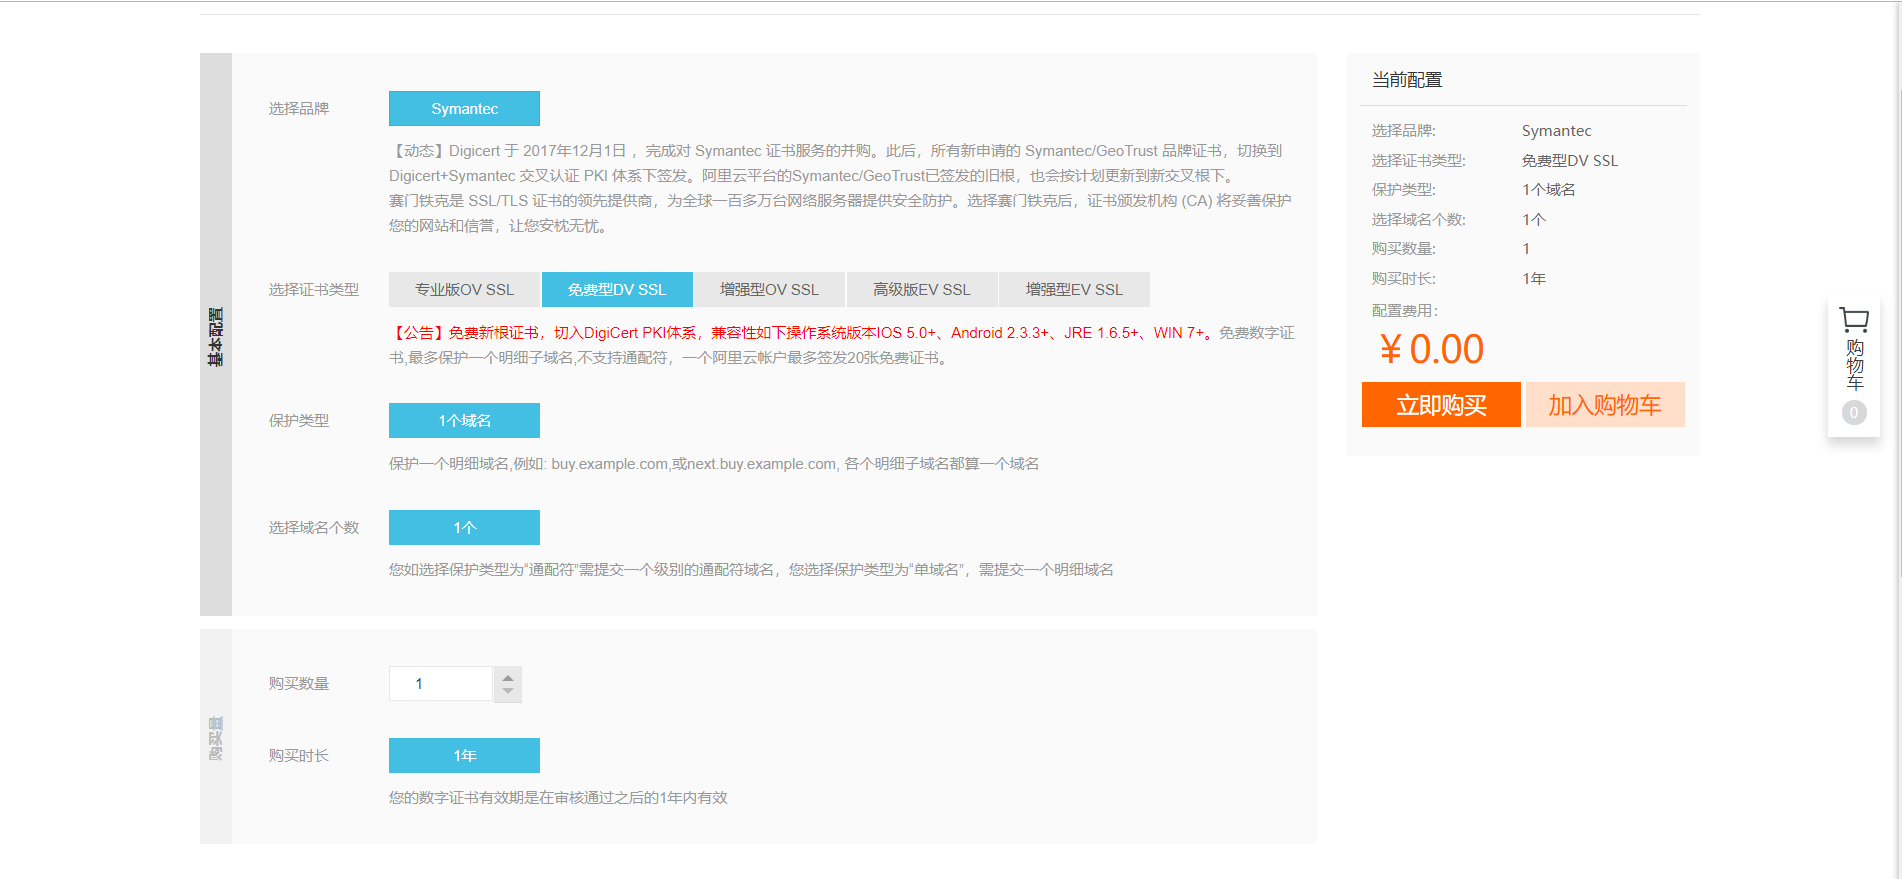Click the Symantec value in summary panel
Viewport: 1902px width, 879px height.
pos(1556,130)
